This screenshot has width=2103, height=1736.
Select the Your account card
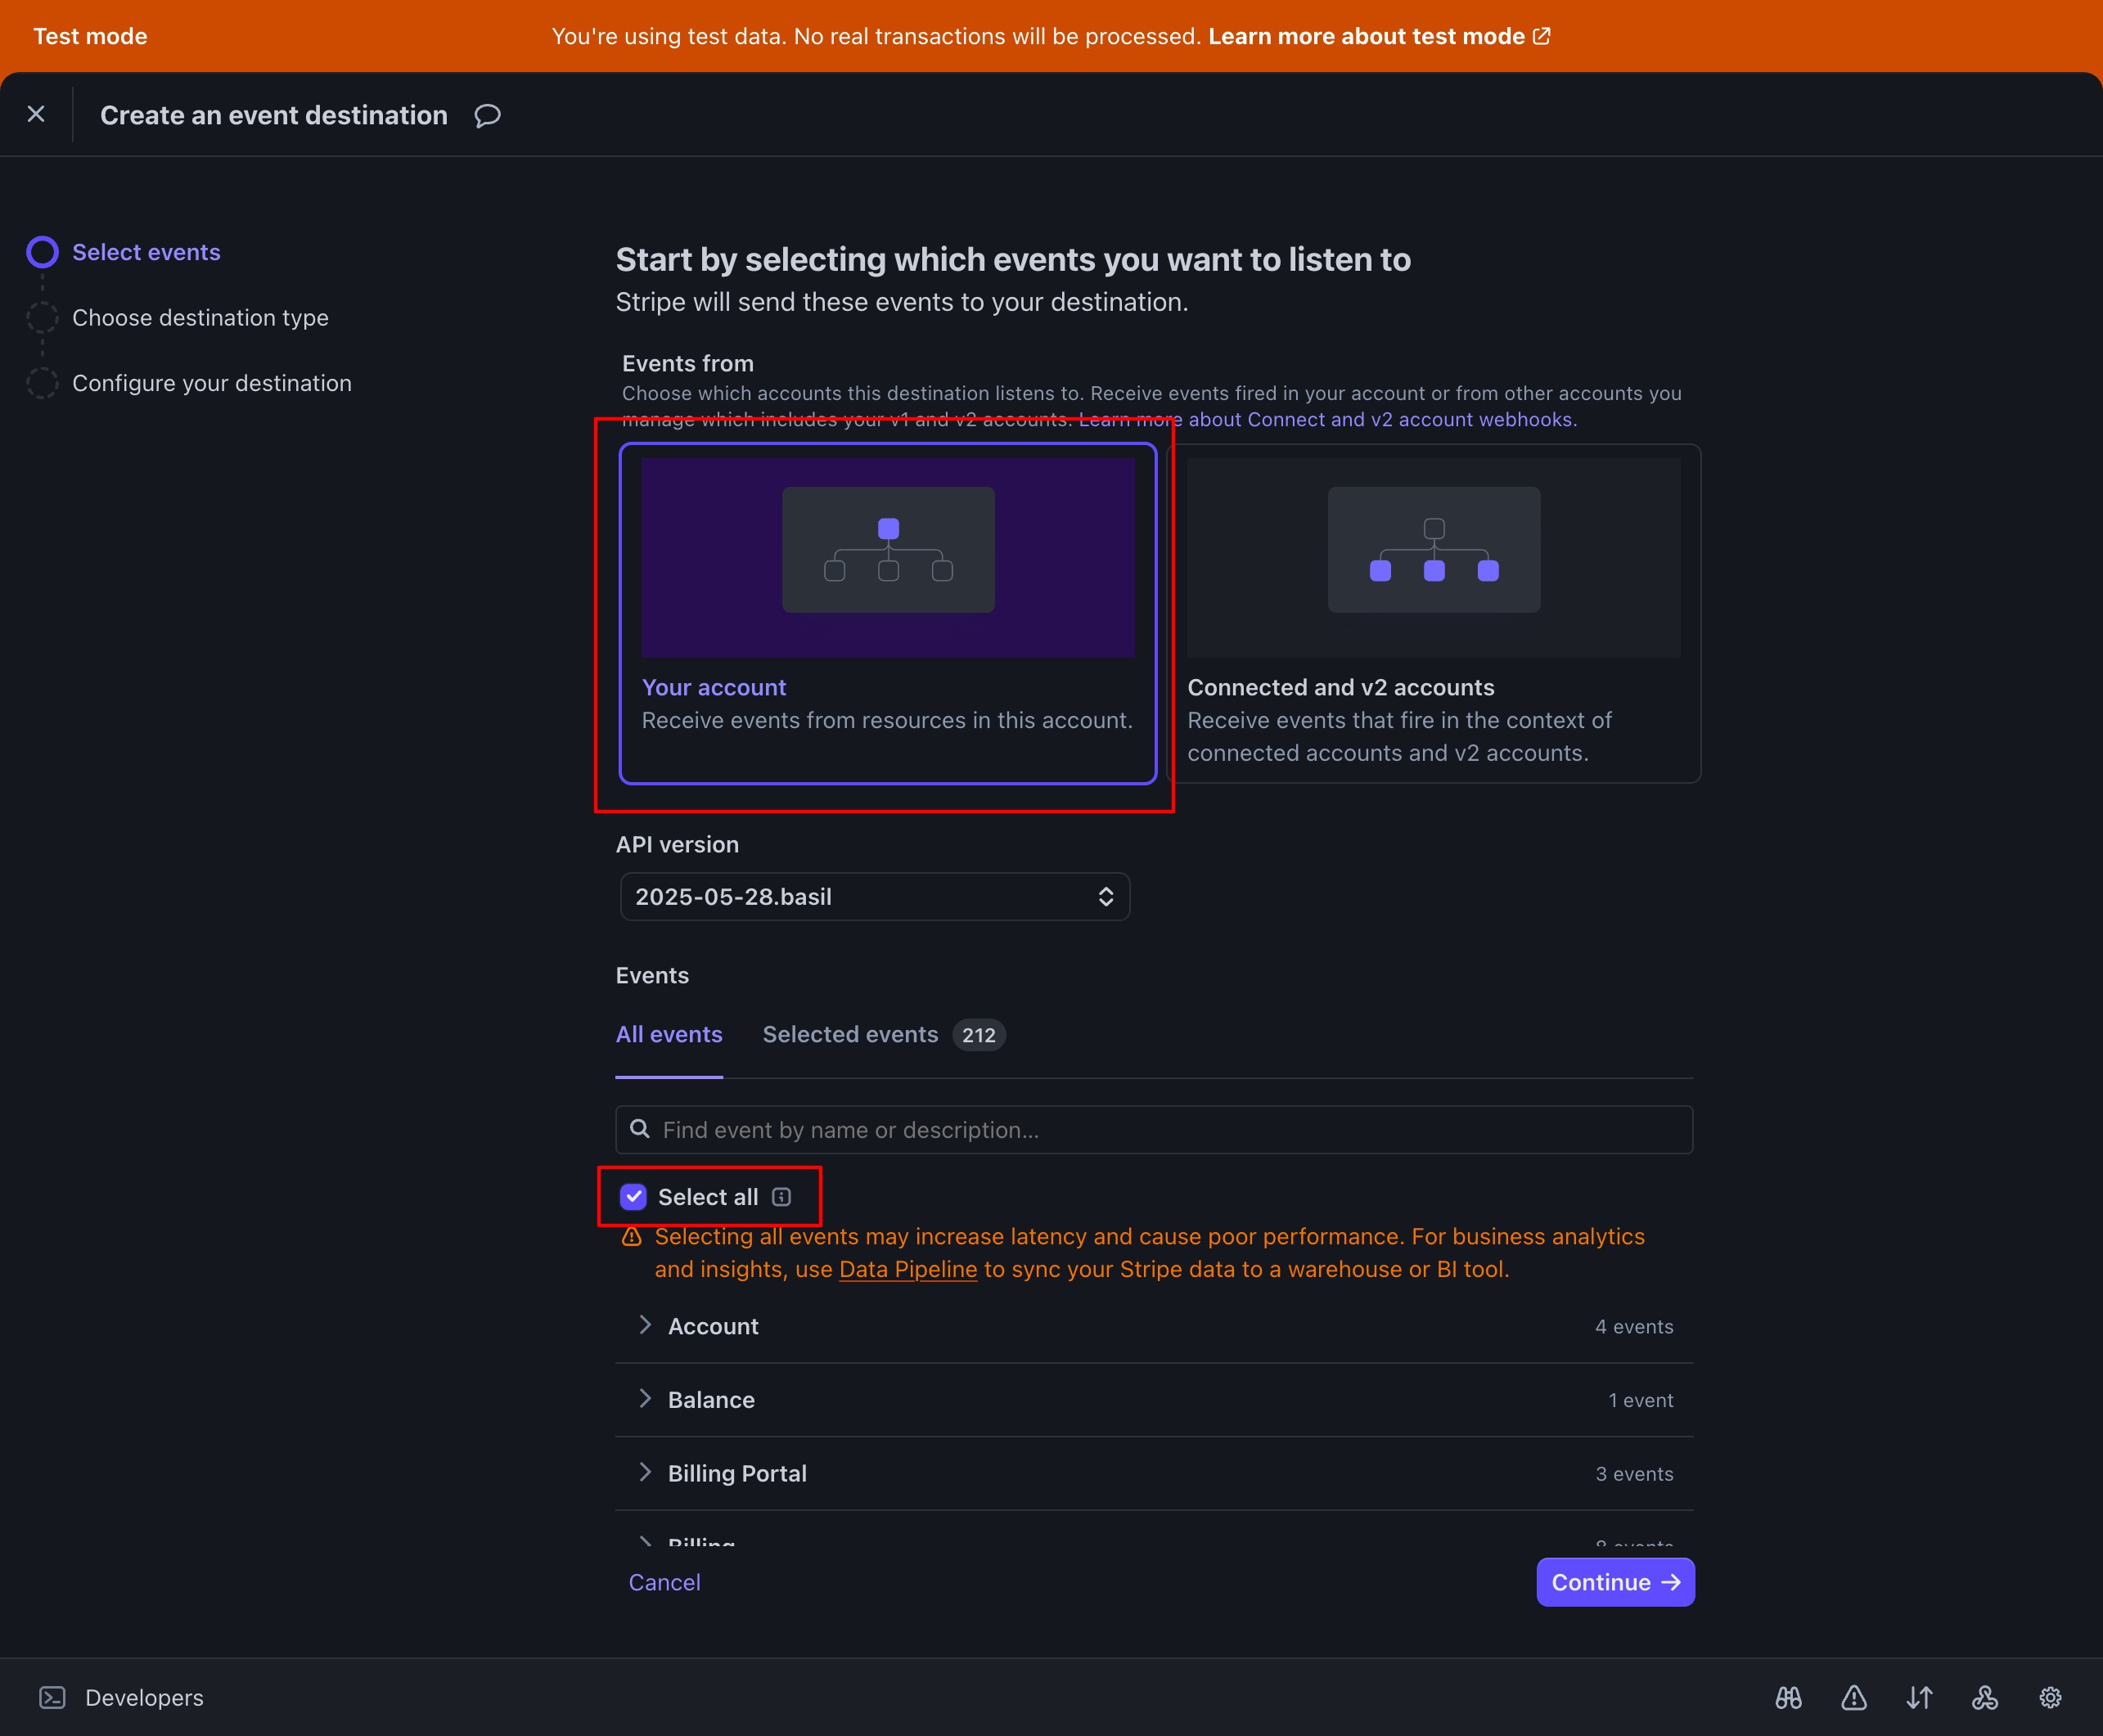tap(887, 613)
